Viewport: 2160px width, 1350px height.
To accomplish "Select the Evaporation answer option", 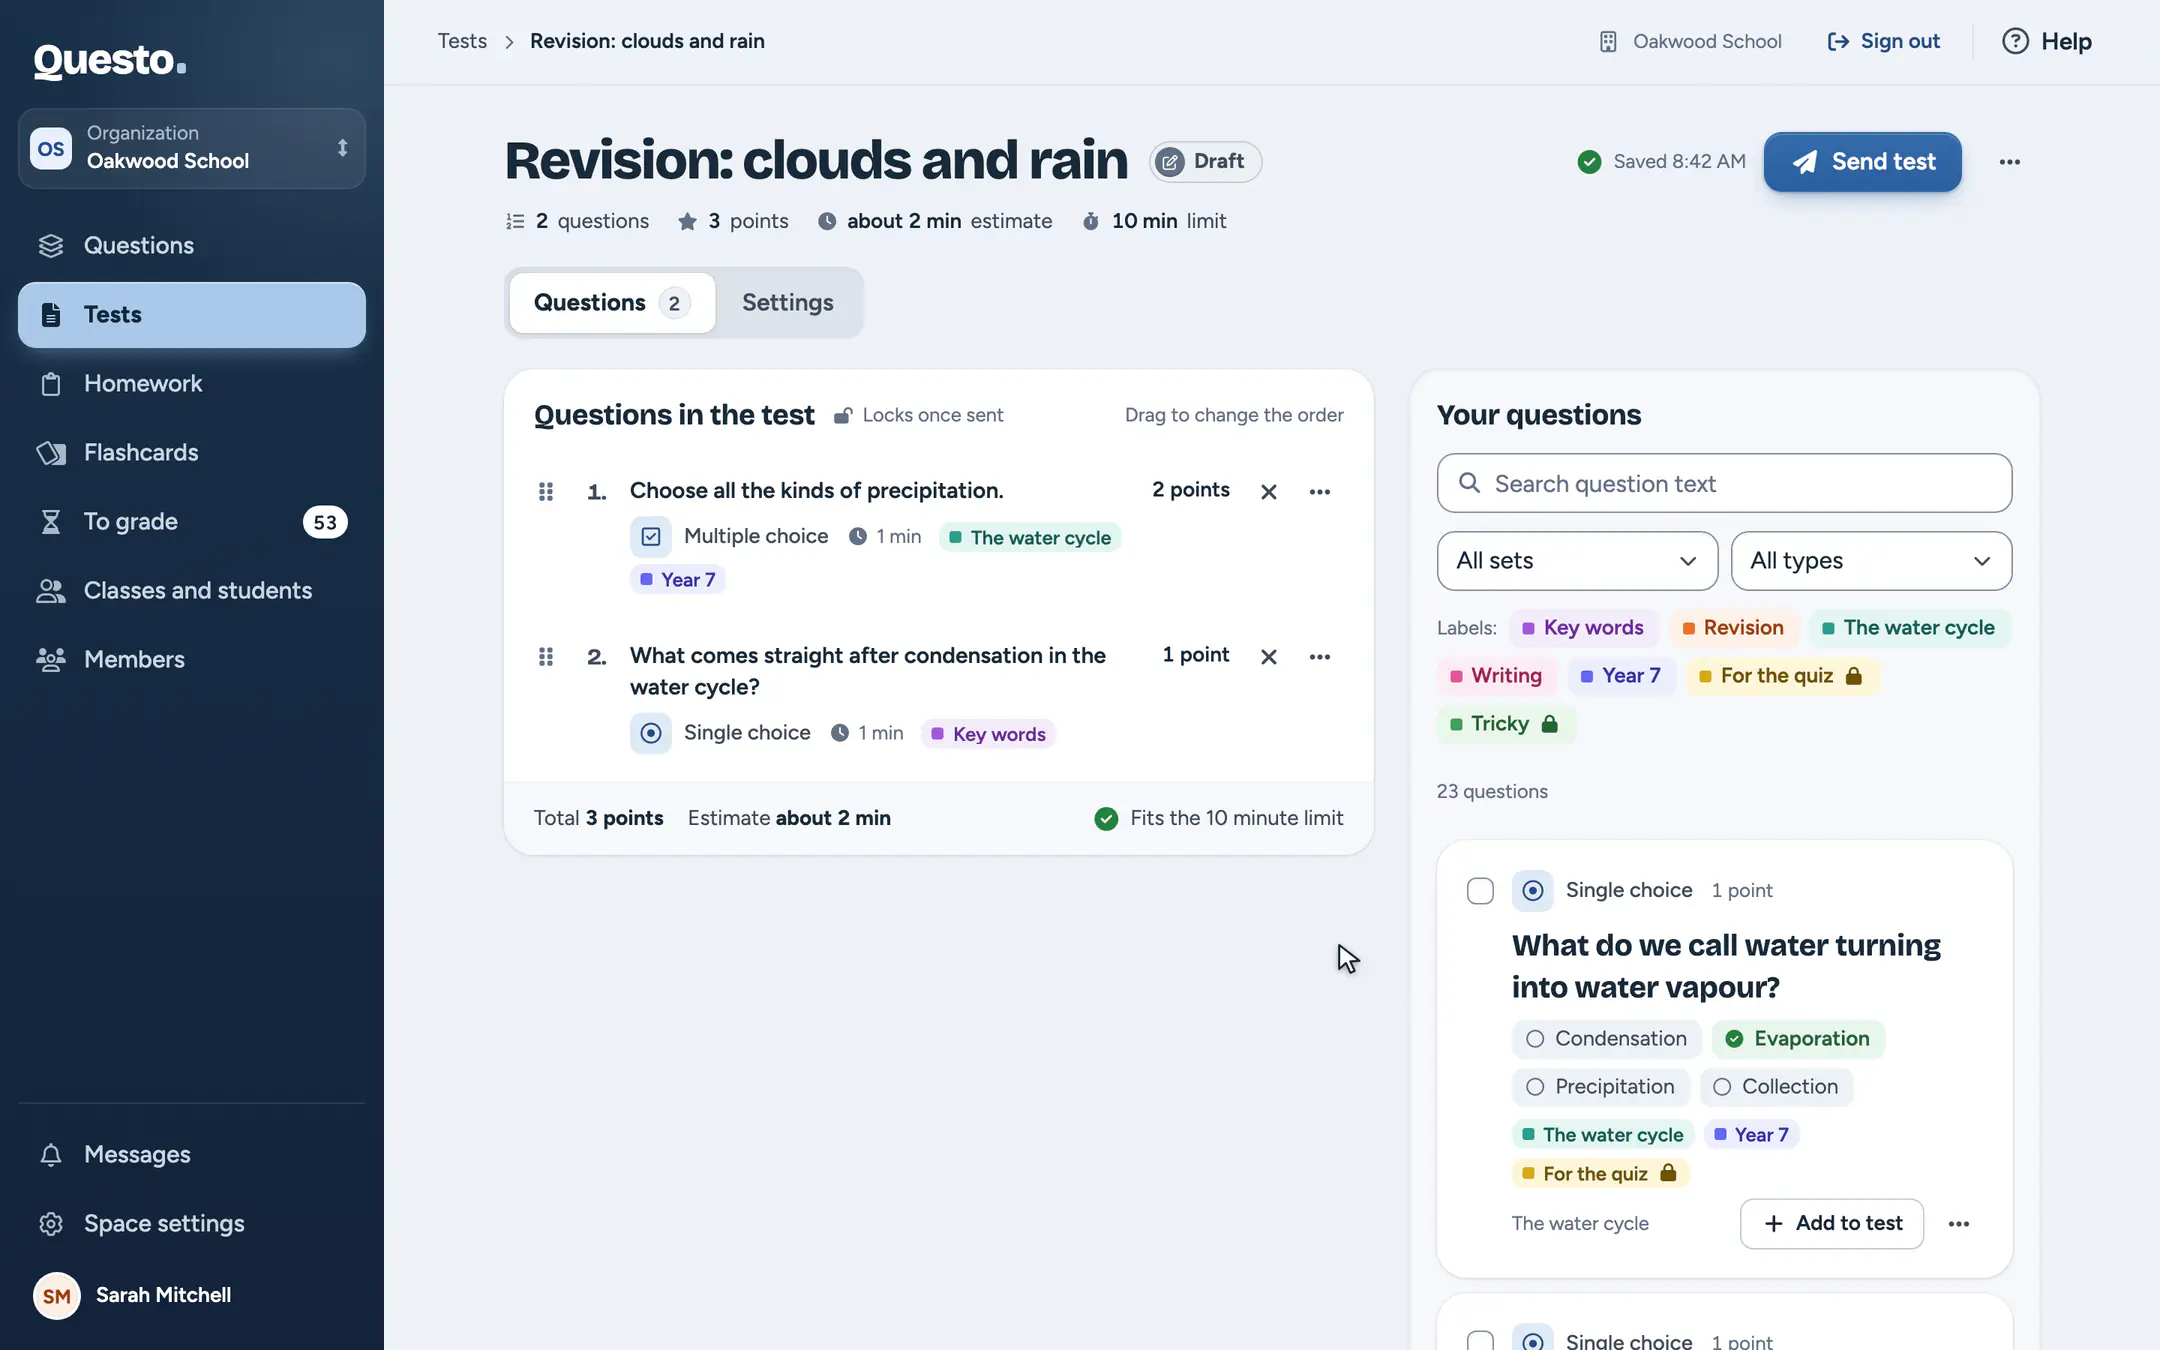I will (x=1798, y=1039).
